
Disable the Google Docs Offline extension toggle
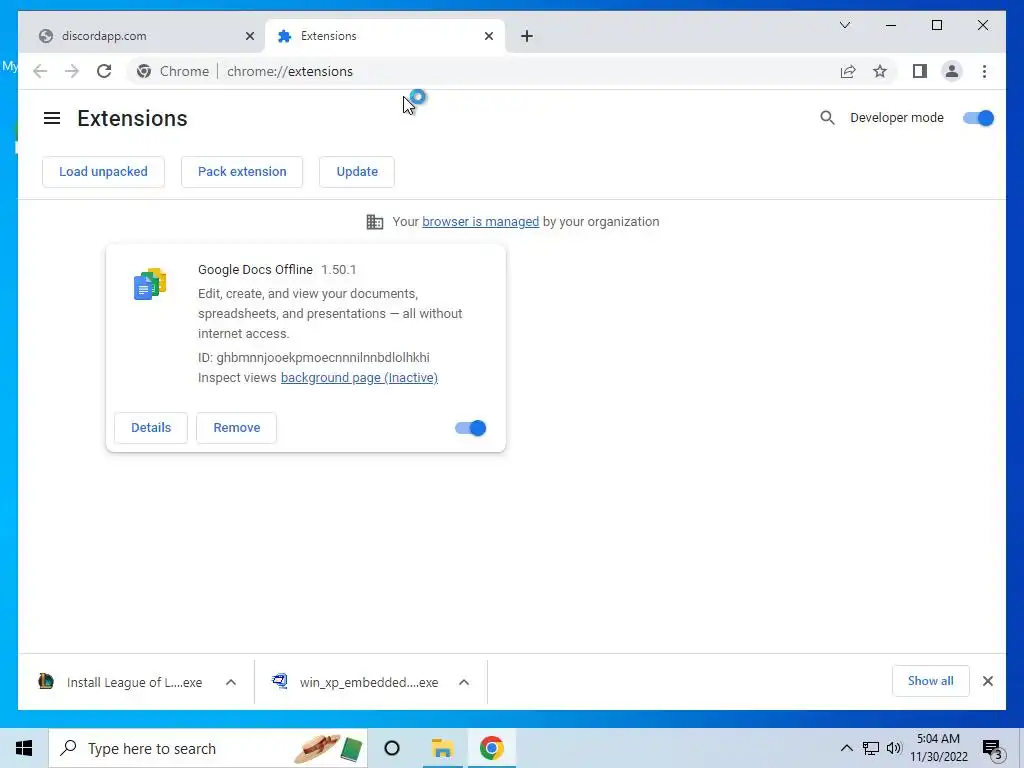pos(470,428)
